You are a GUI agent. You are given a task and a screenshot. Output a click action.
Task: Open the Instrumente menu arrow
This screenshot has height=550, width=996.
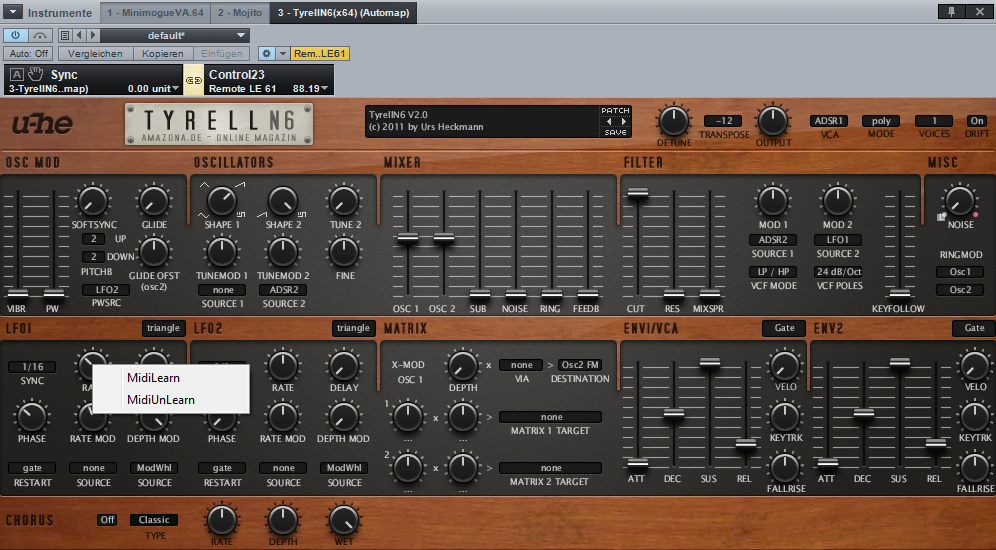point(12,12)
